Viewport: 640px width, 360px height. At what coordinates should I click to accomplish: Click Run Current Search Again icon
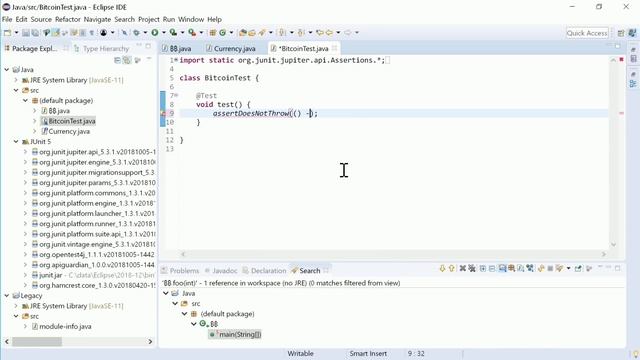pos(541,268)
